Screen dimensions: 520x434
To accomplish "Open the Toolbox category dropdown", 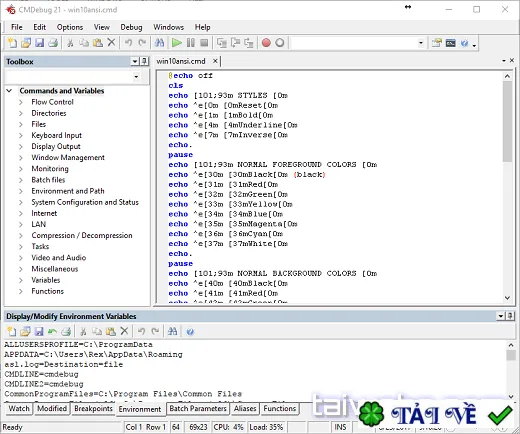I will (x=136, y=77).
